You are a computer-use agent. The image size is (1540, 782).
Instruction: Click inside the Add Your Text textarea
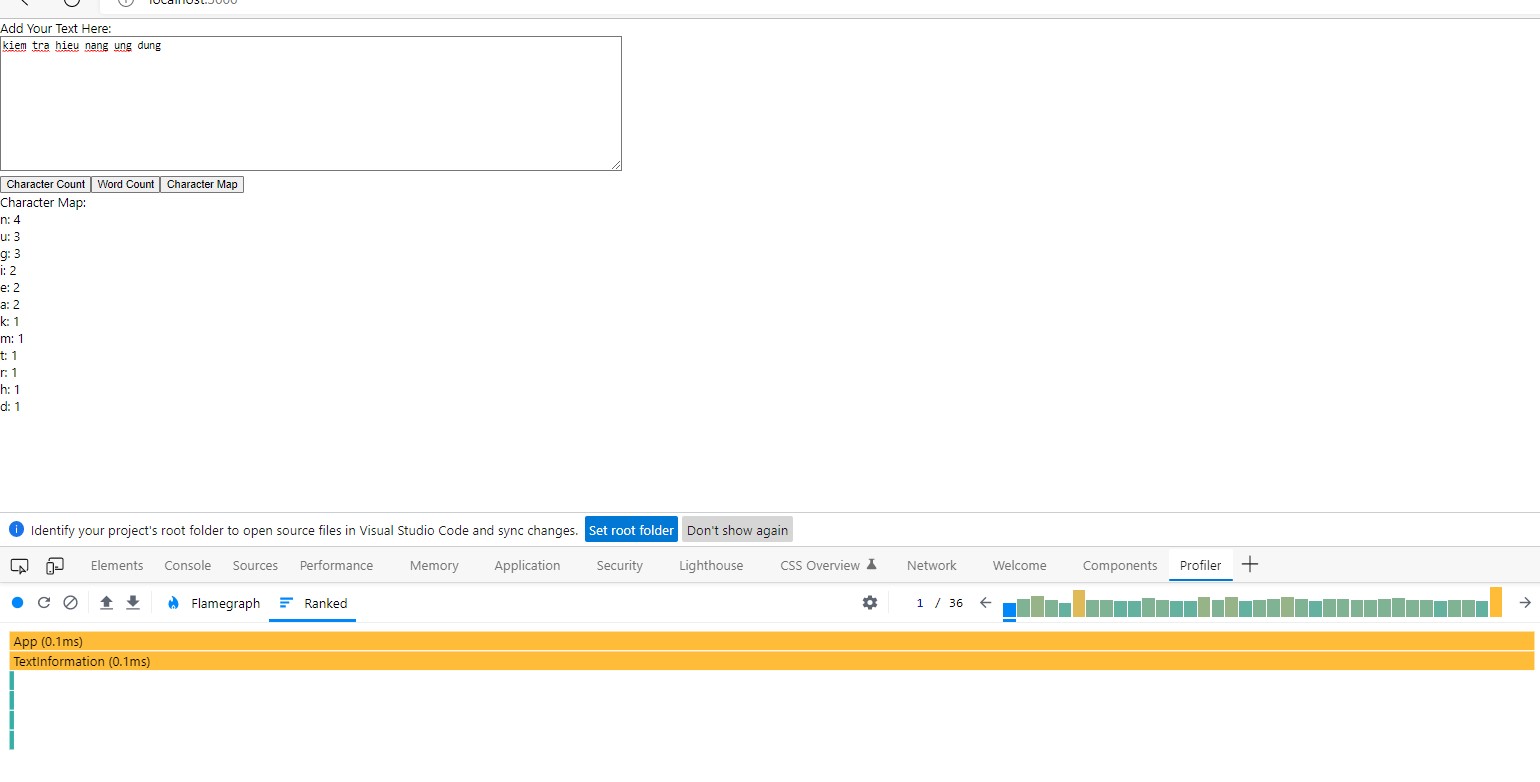(x=310, y=100)
